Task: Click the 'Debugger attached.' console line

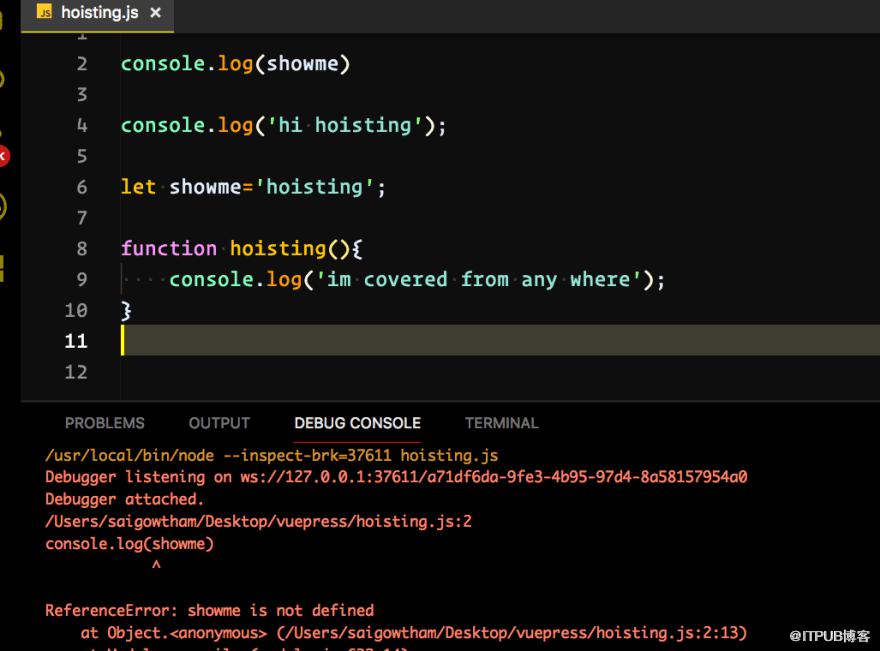Action: [125, 499]
